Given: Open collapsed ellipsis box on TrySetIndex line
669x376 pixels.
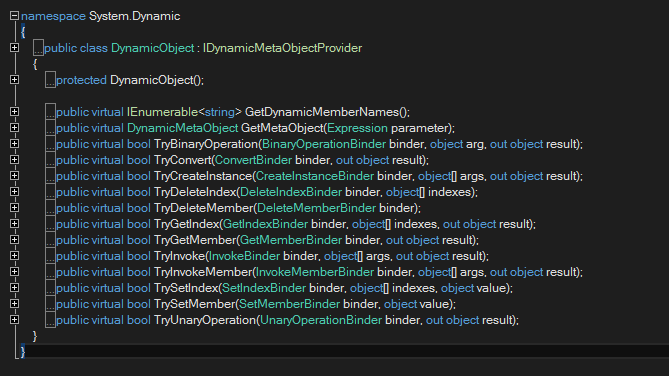Looking at the screenshot, I should [50, 288].
